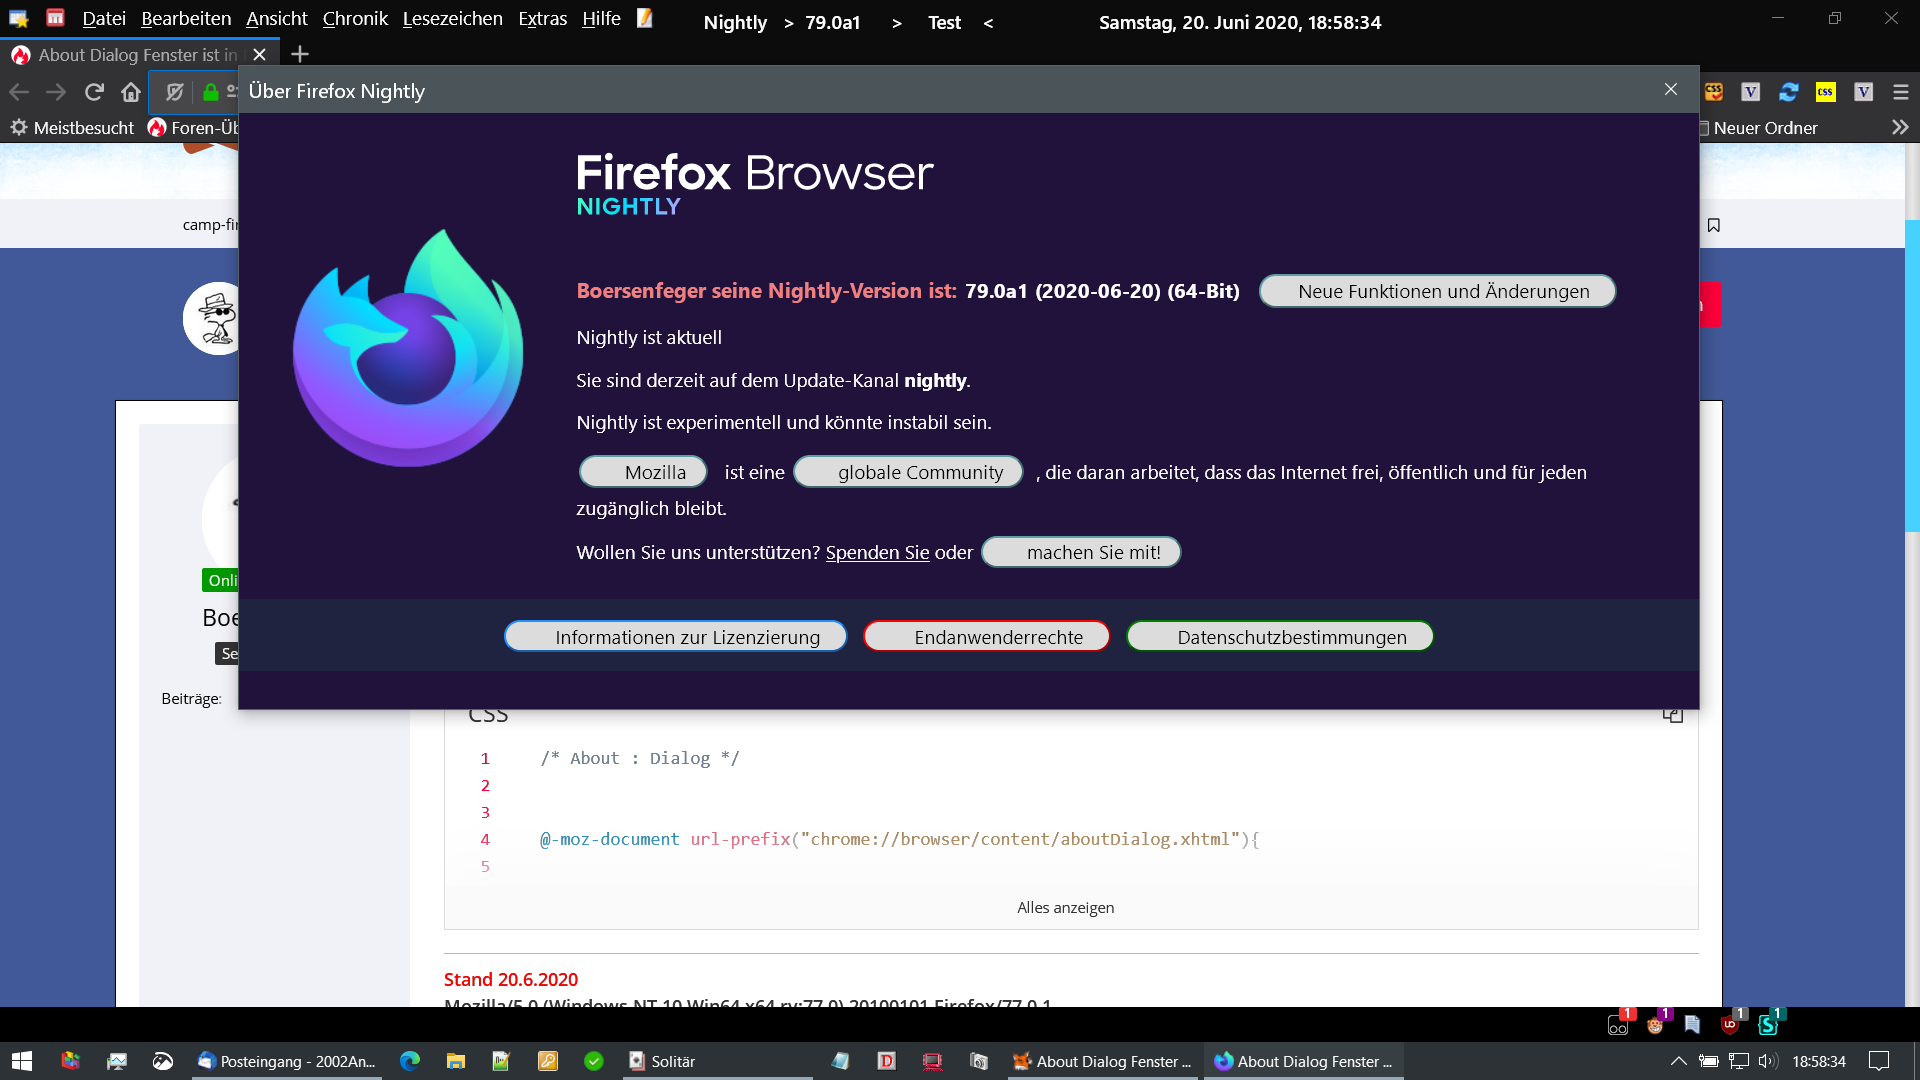Expand the bookmarks toolbar overflow chevron
The height and width of the screenshot is (1080, 1920).
pos(1900,128)
